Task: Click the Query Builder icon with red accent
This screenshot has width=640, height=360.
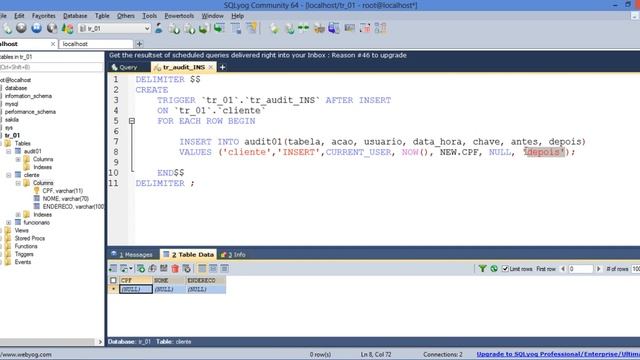Action: [365, 28]
